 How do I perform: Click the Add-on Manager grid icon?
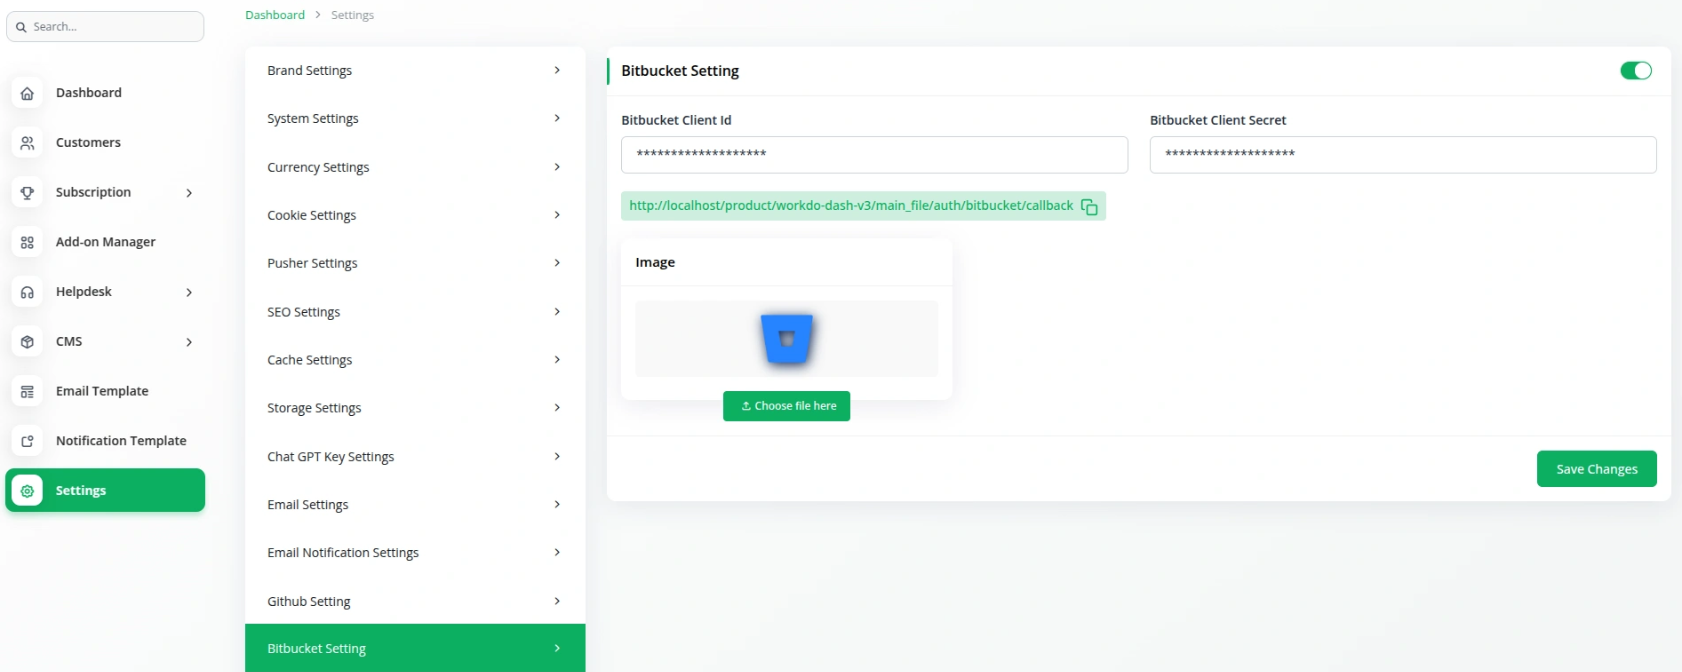(x=27, y=242)
